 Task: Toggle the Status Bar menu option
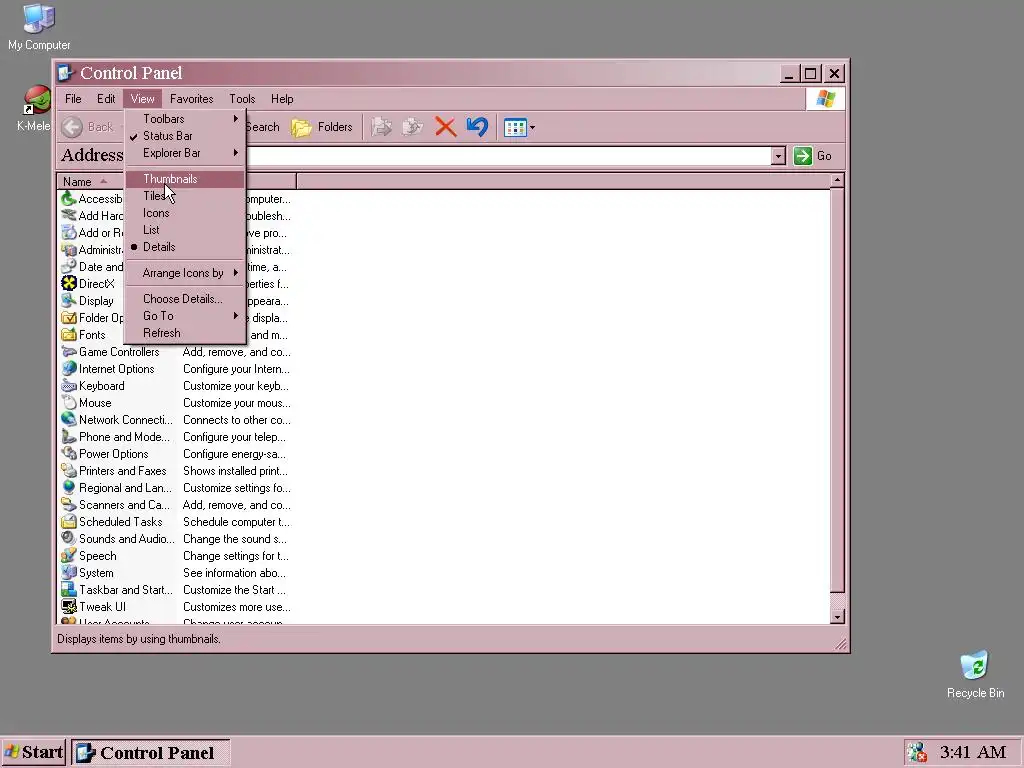tap(185, 136)
